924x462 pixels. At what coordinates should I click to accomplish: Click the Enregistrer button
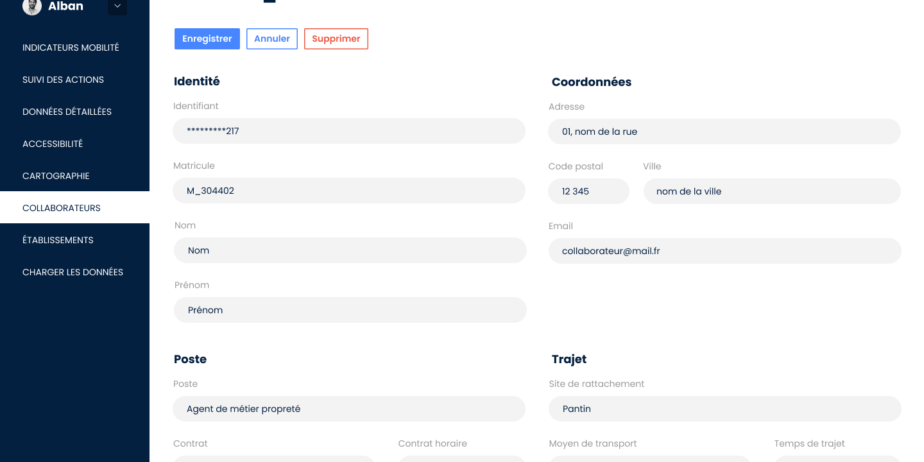tap(207, 39)
